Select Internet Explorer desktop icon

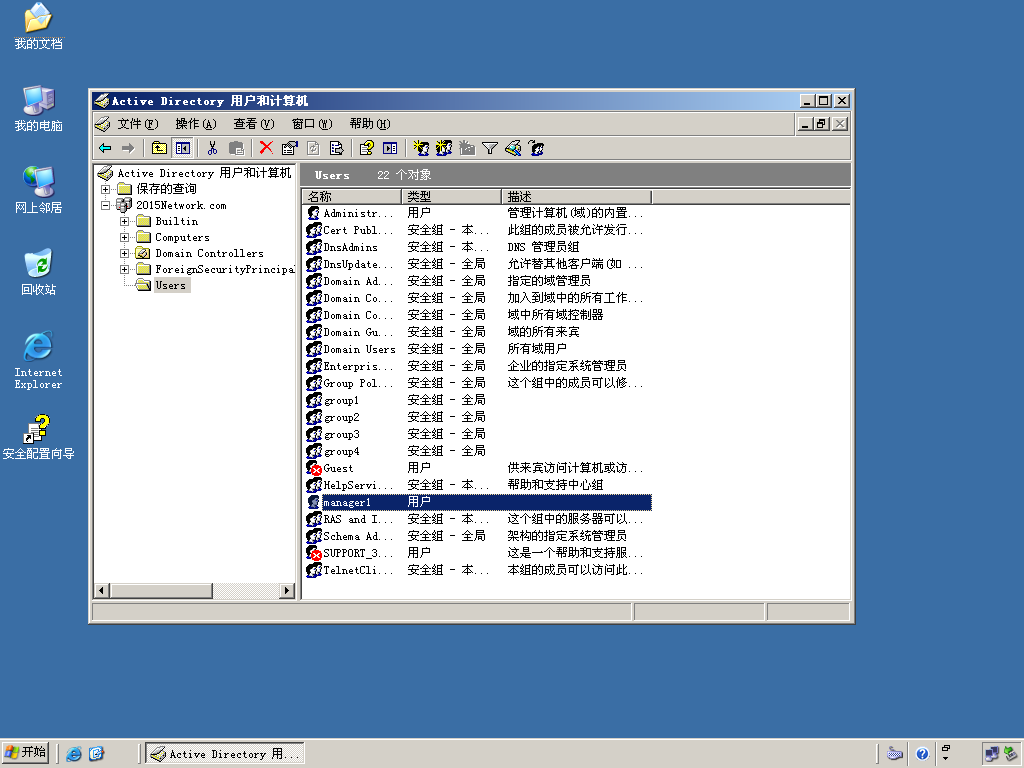click(38, 360)
